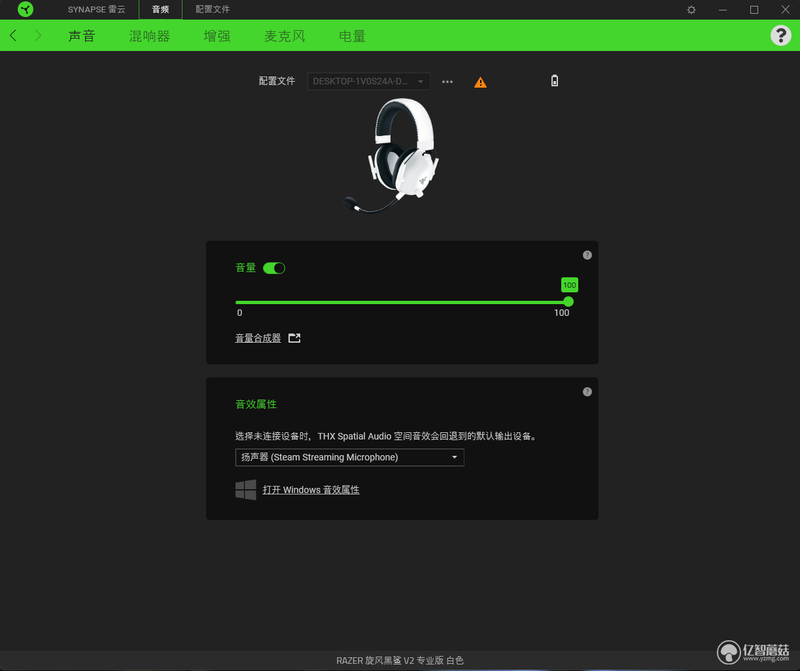Open the 电量 sub-tab
This screenshot has height=671, width=800.
point(352,36)
